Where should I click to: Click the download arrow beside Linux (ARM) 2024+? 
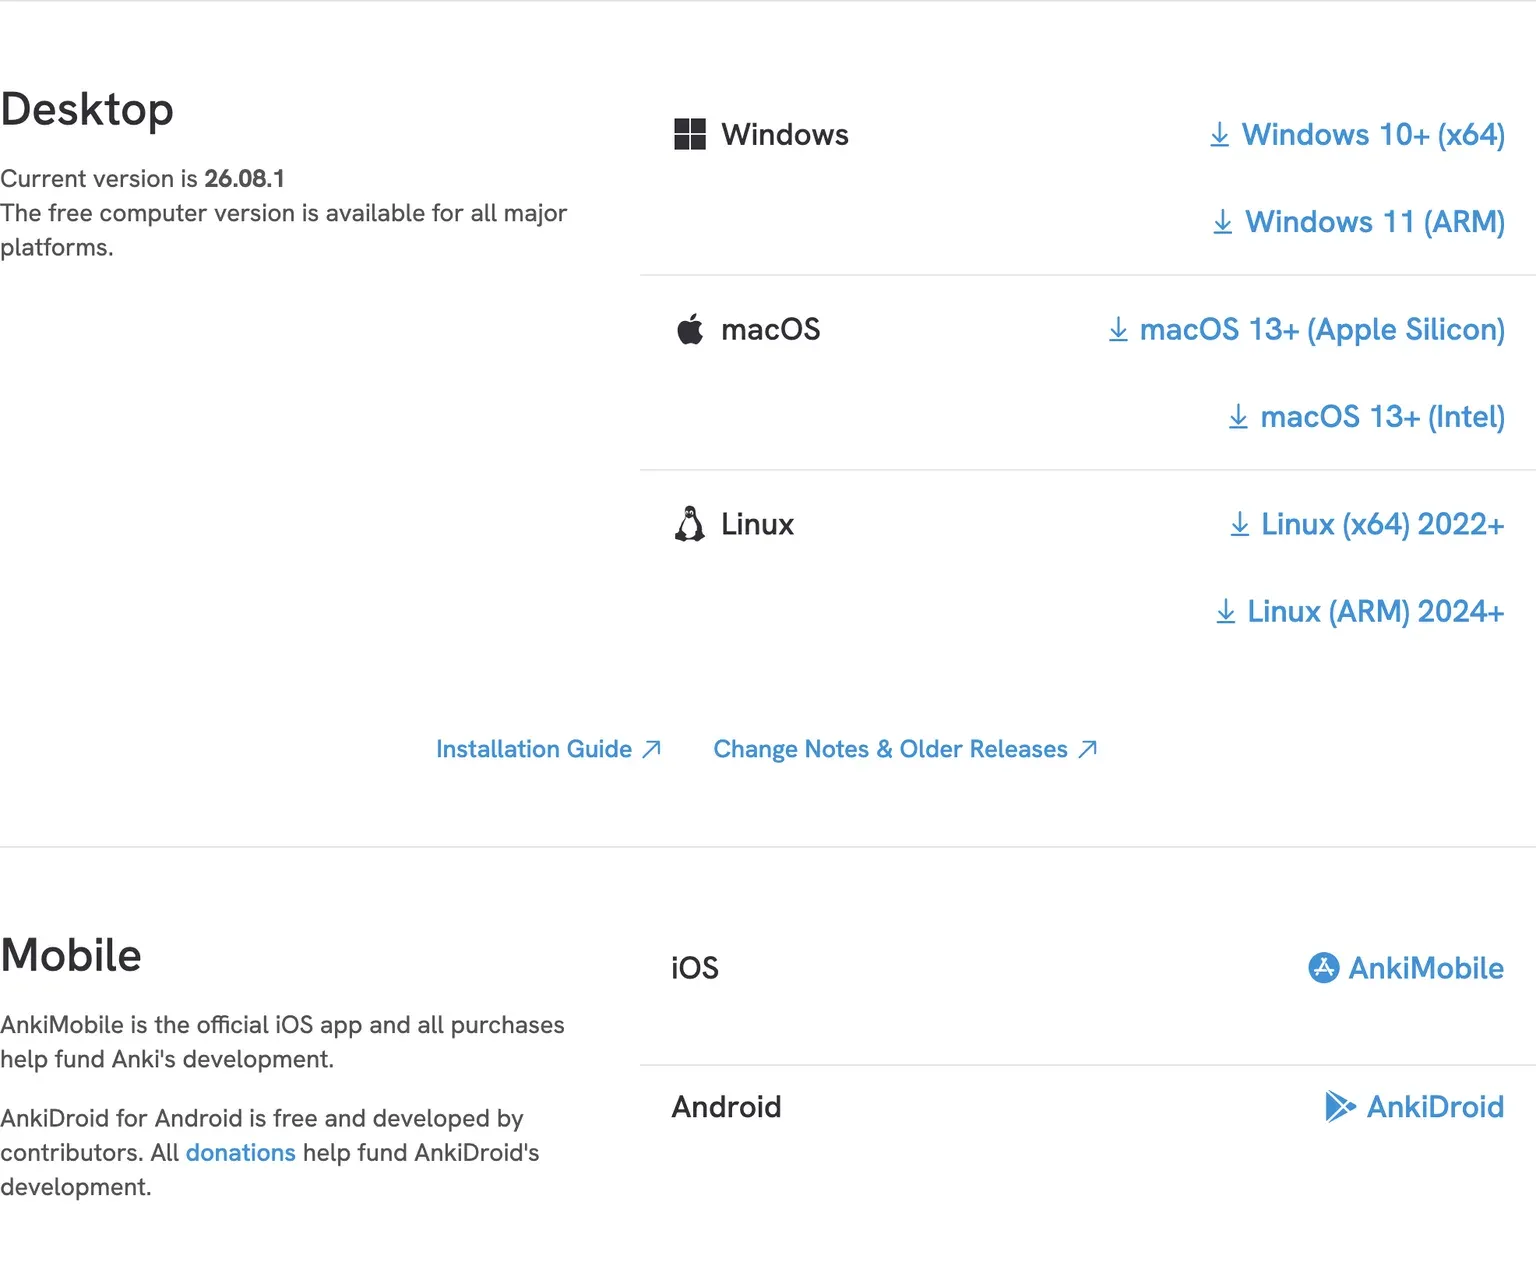tap(1225, 611)
